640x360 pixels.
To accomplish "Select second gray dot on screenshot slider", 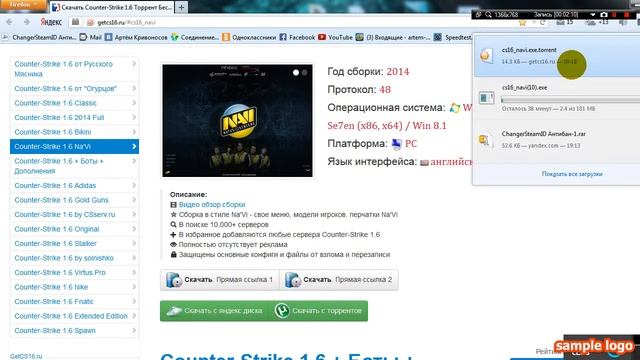I will coord(304,72).
